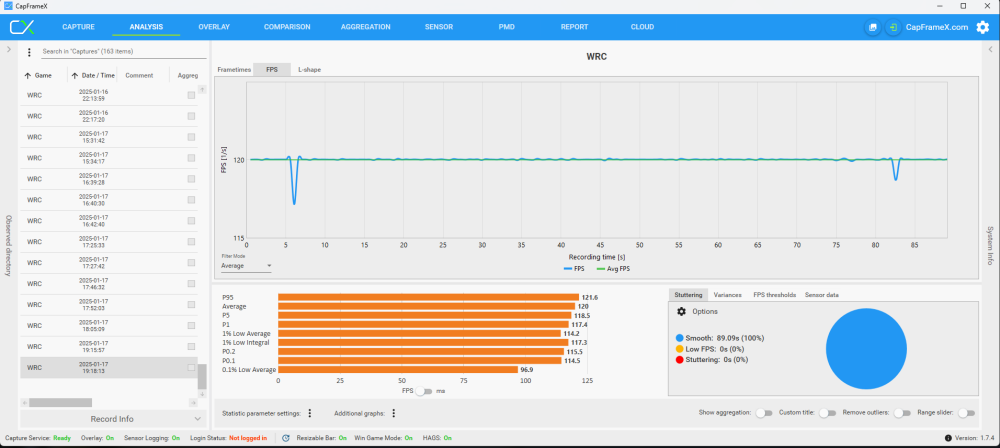This screenshot has height=448, width=1000.
Task: Check aggregation box for first WRC capture
Action: (191, 95)
